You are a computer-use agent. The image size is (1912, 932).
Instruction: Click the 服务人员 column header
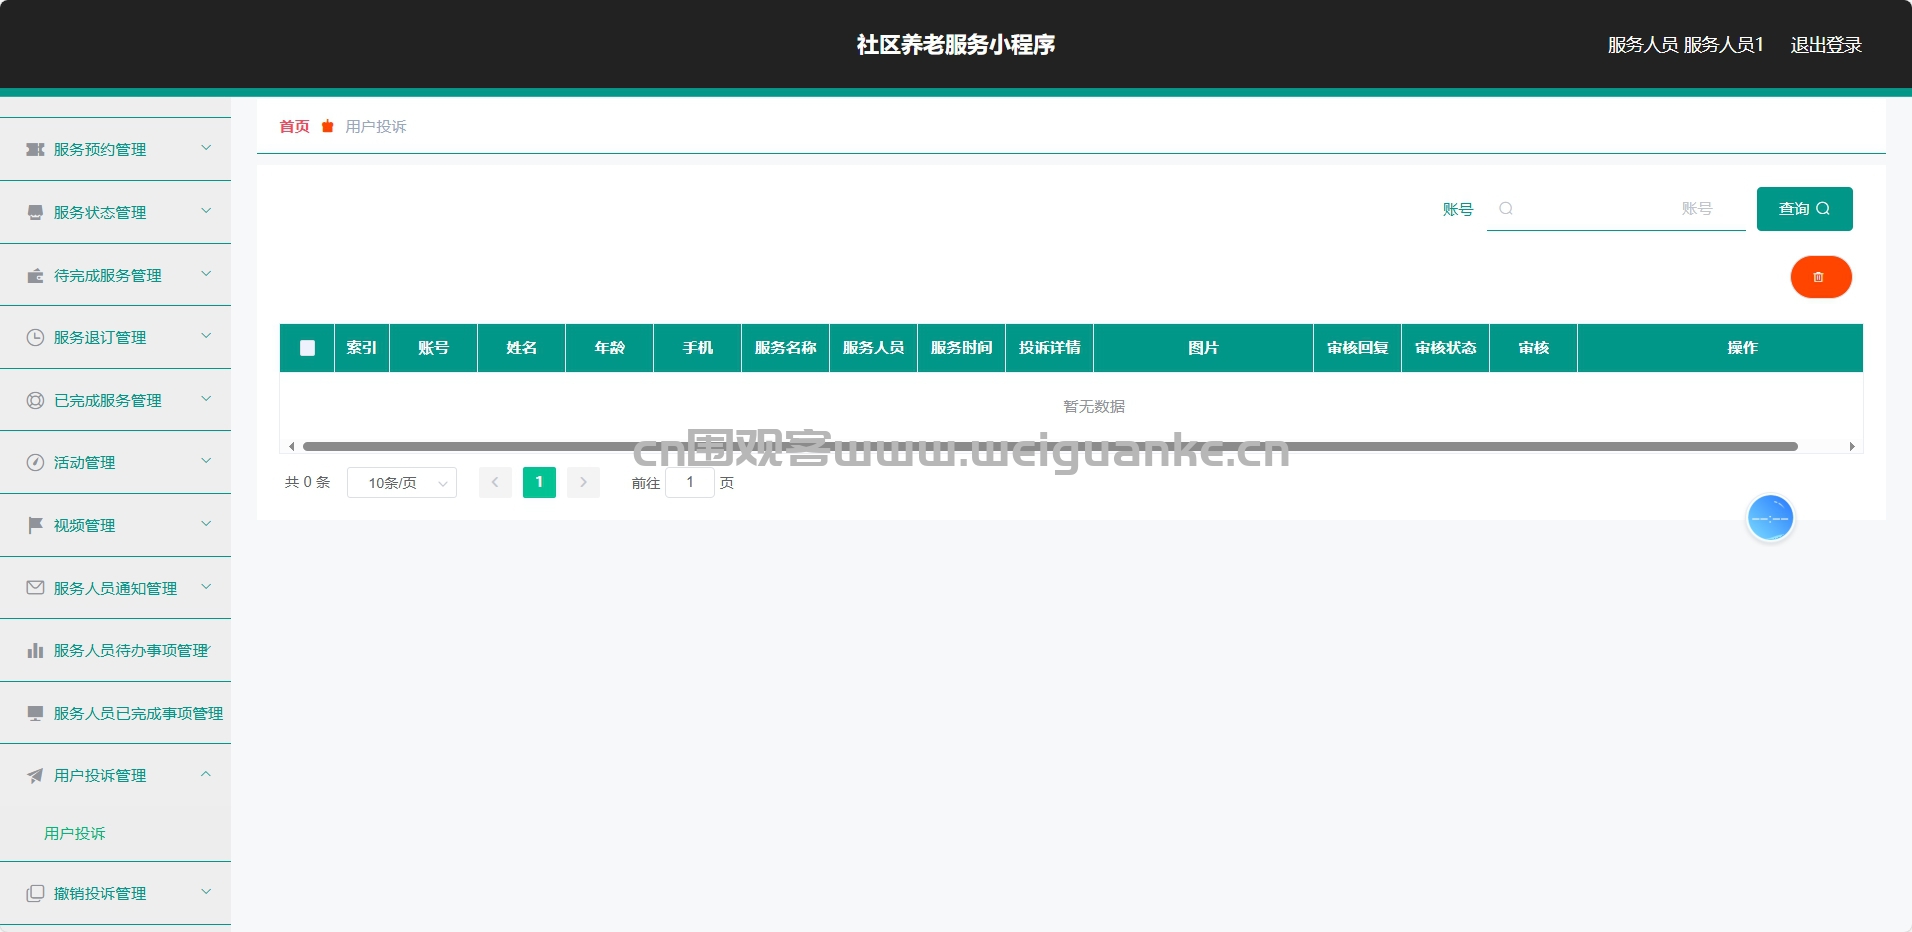pyautogui.click(x=874, y=348)
